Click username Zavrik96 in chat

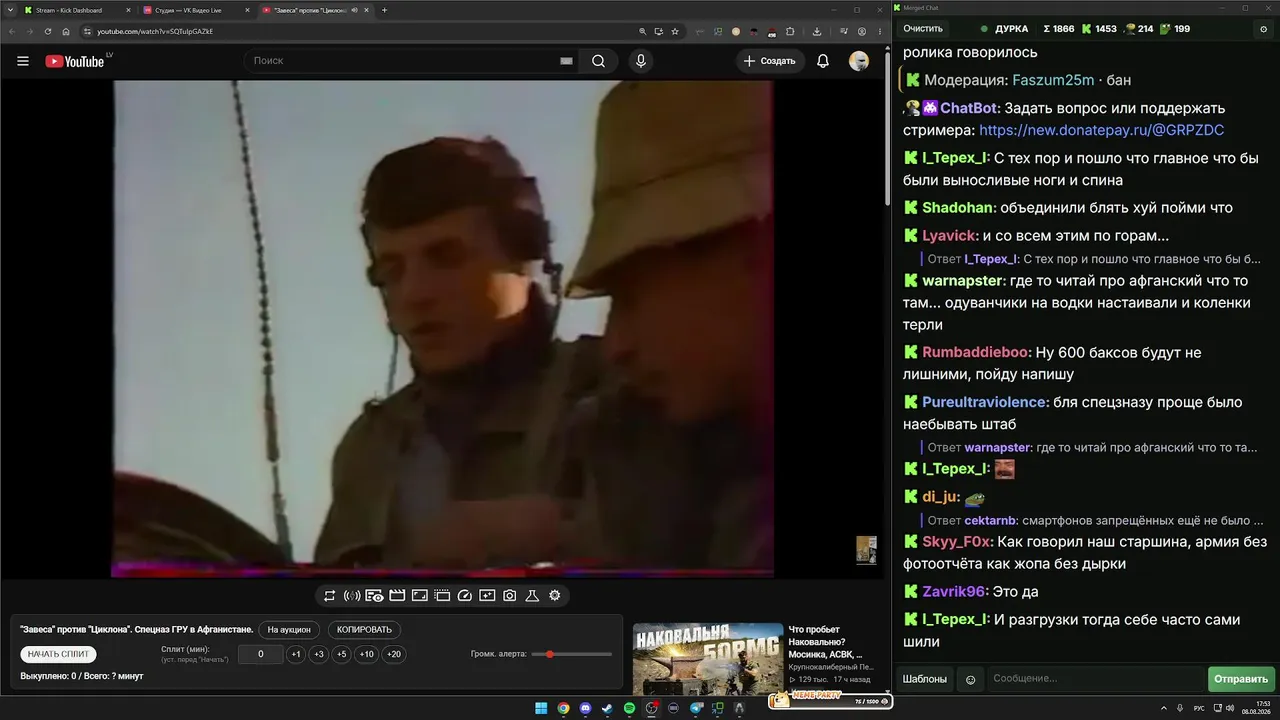click(x=954, y=591)
